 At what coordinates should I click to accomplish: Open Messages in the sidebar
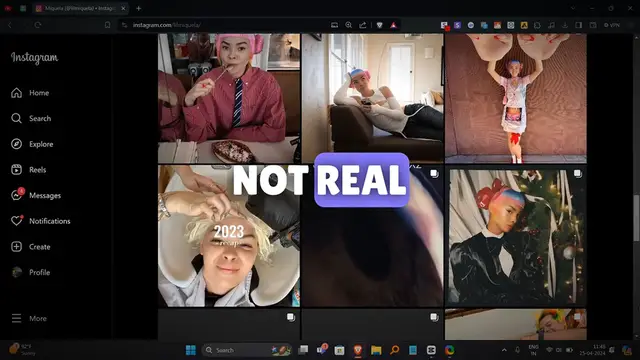click(x=36, y=196)
